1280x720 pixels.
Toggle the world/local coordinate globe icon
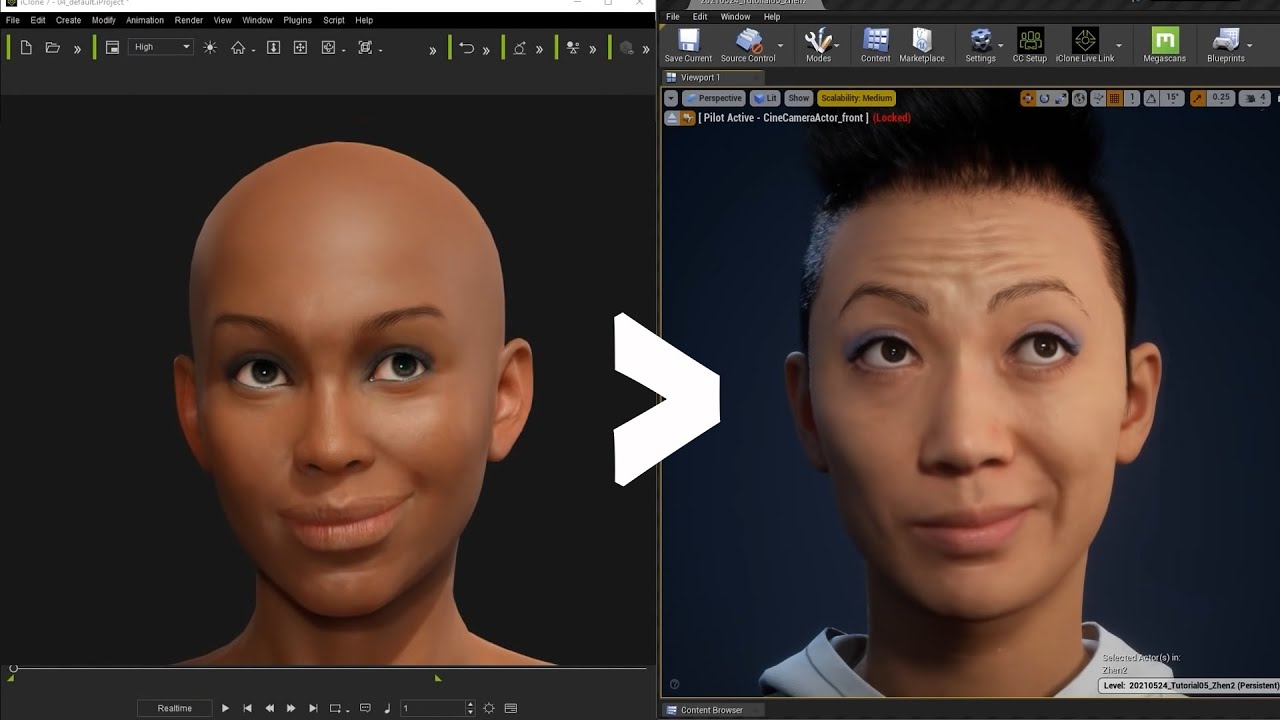click(1080, 98)
